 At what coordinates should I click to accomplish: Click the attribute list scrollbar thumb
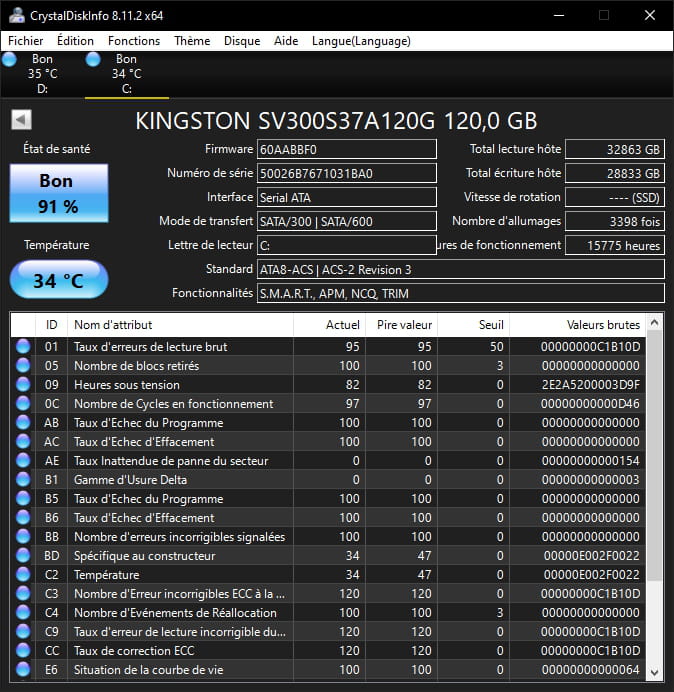(655, 457)
